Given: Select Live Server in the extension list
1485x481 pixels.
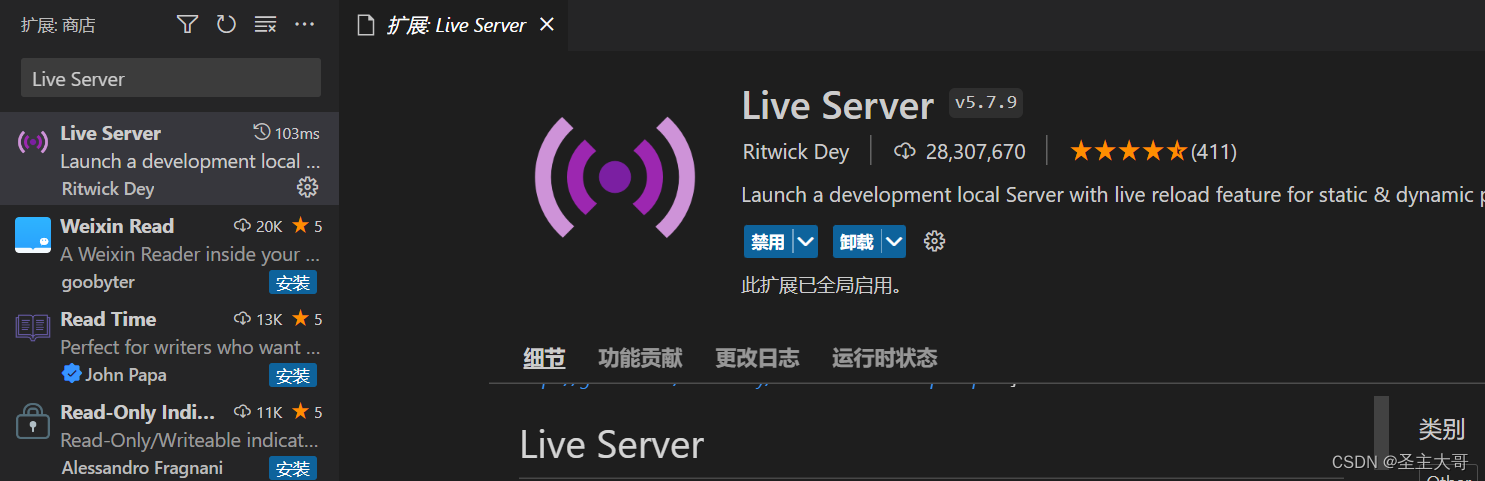Looking at the screenshot, I should pyautogui.click(x=169, y=158).
